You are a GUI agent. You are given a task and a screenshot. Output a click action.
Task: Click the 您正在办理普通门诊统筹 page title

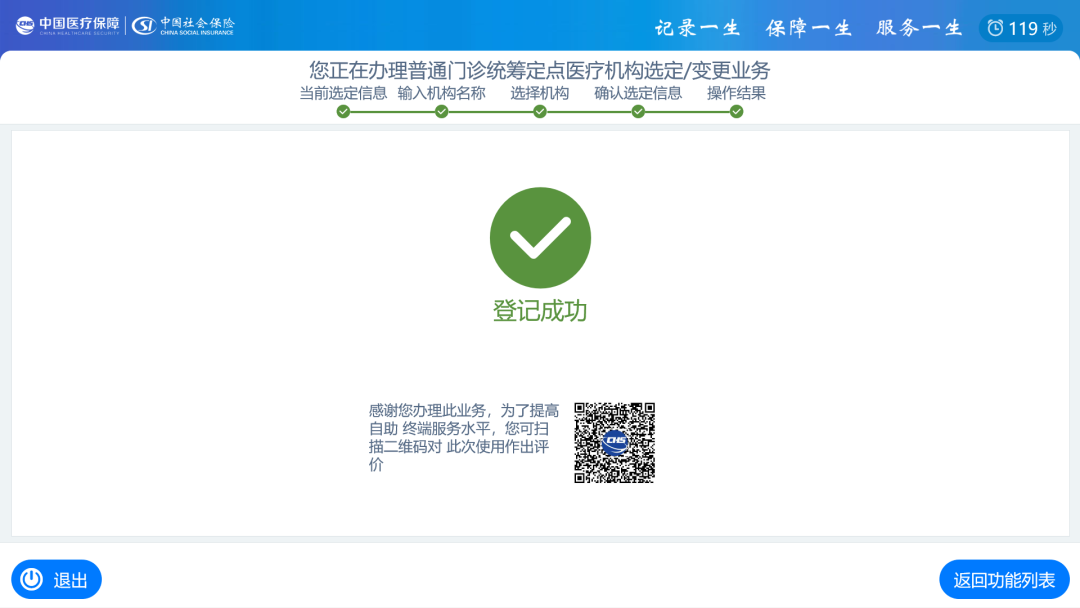539,70
